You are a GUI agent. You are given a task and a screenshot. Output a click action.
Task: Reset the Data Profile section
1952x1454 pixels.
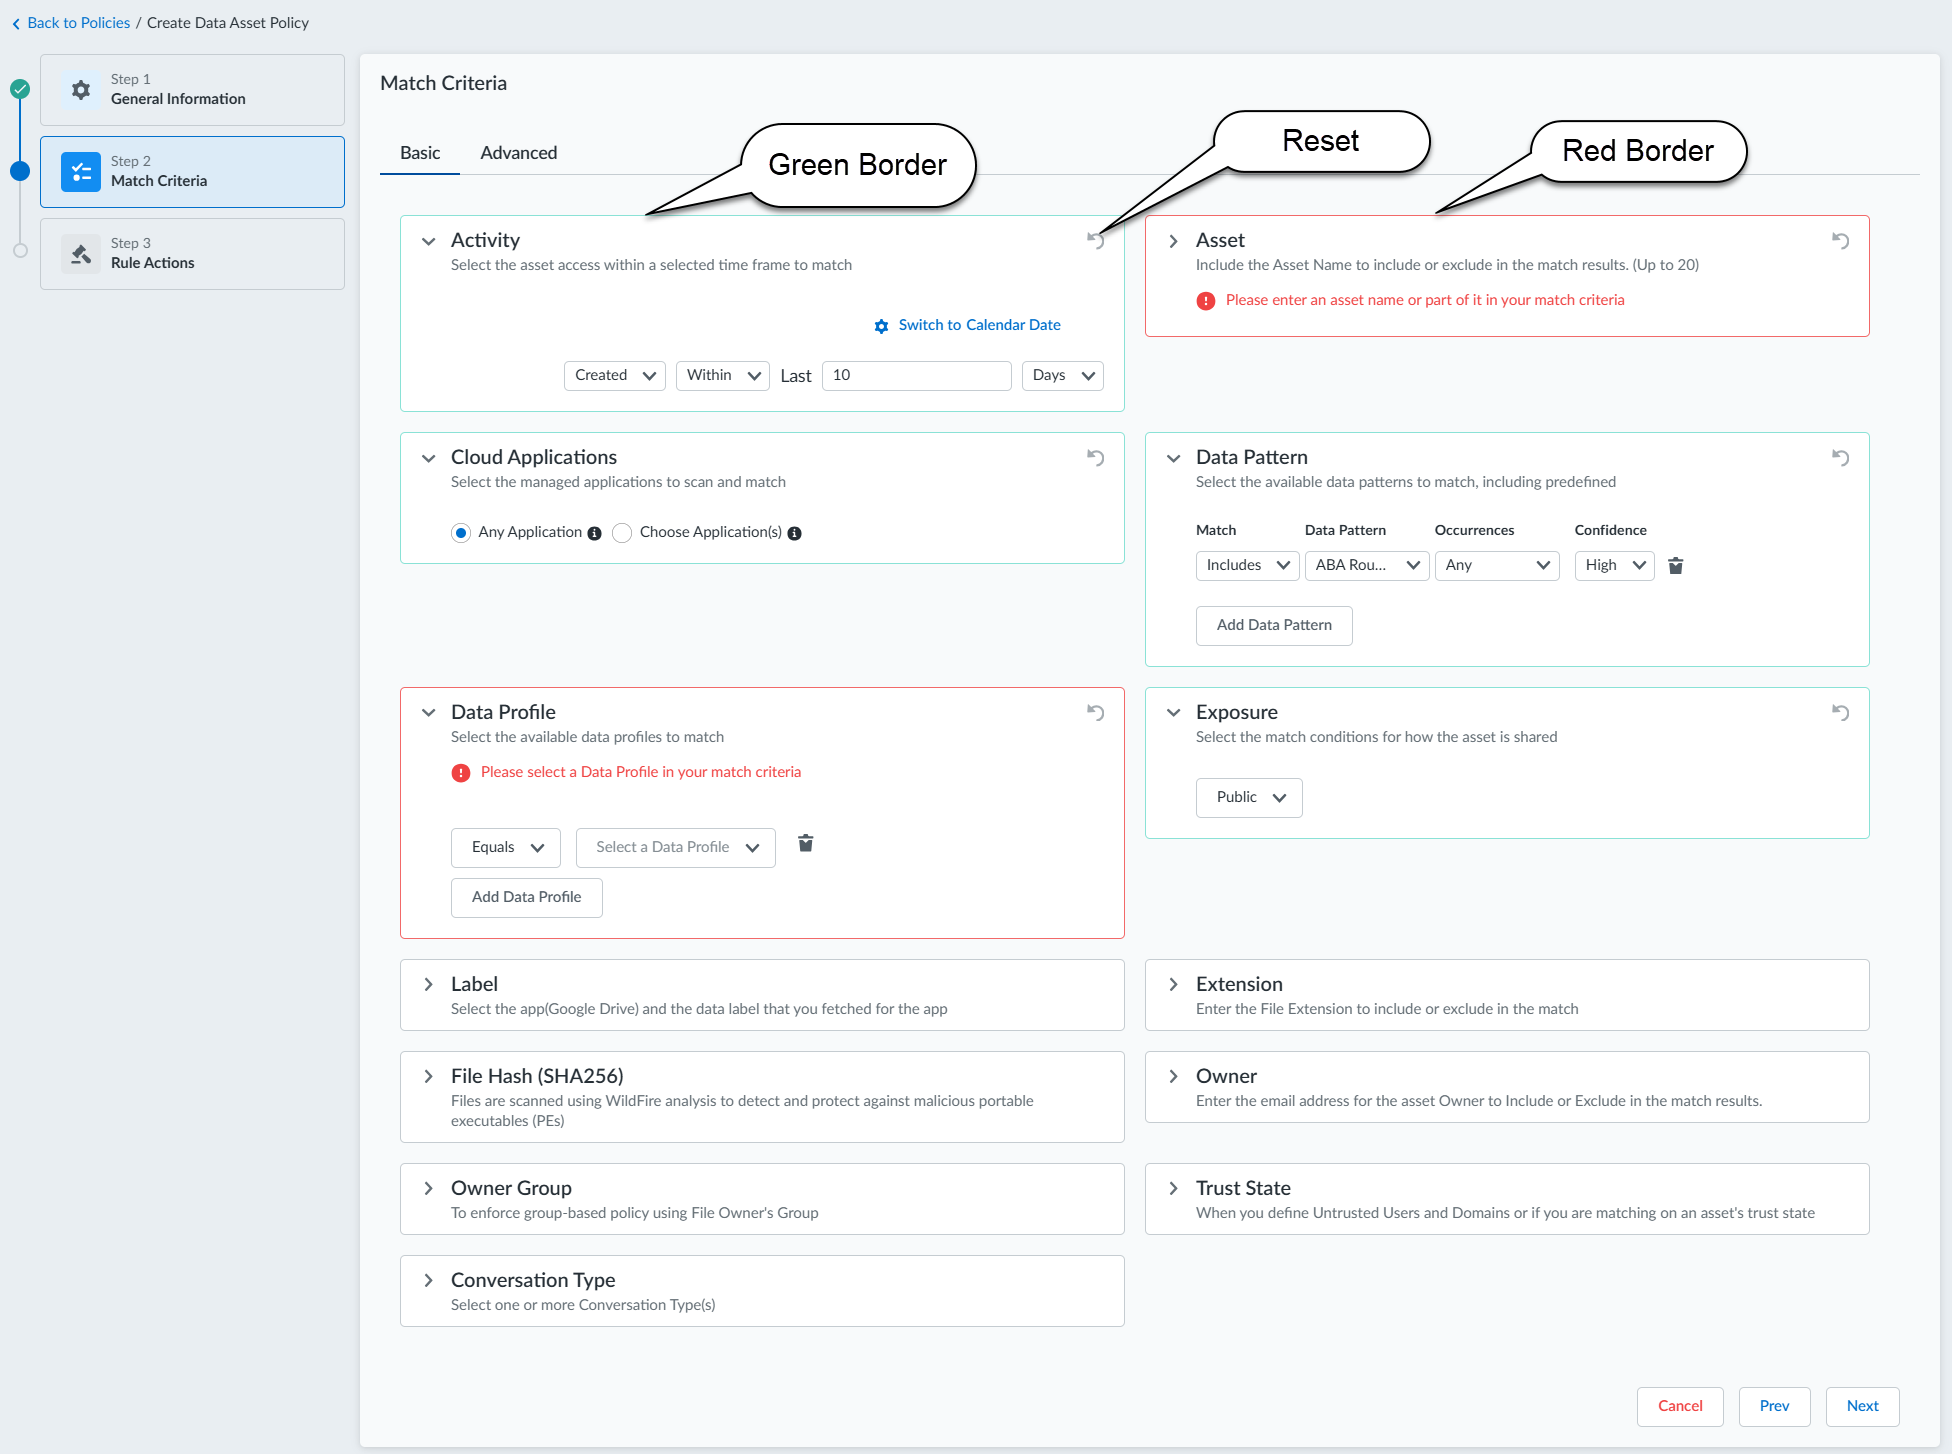(x=1096, y=712)
